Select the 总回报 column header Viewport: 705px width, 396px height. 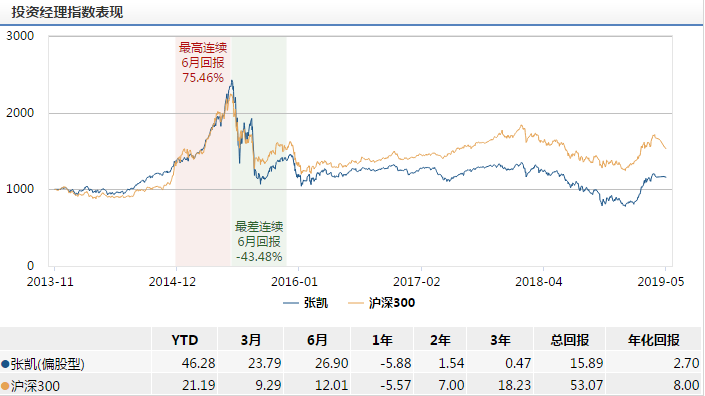pyautogui.click(x=570, y=340)
